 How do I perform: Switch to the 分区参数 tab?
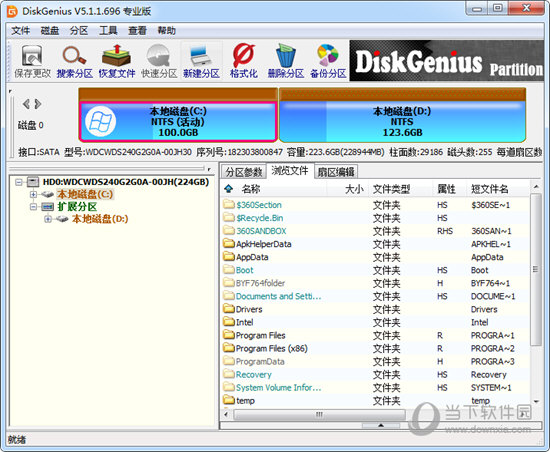(244, 172)
